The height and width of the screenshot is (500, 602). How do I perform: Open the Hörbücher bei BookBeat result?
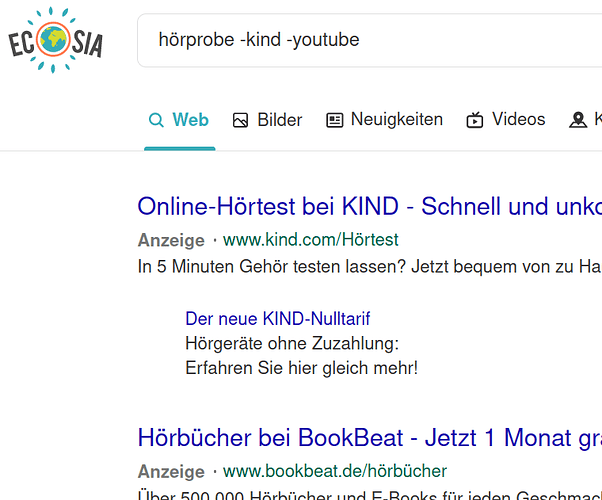point(370,438)
